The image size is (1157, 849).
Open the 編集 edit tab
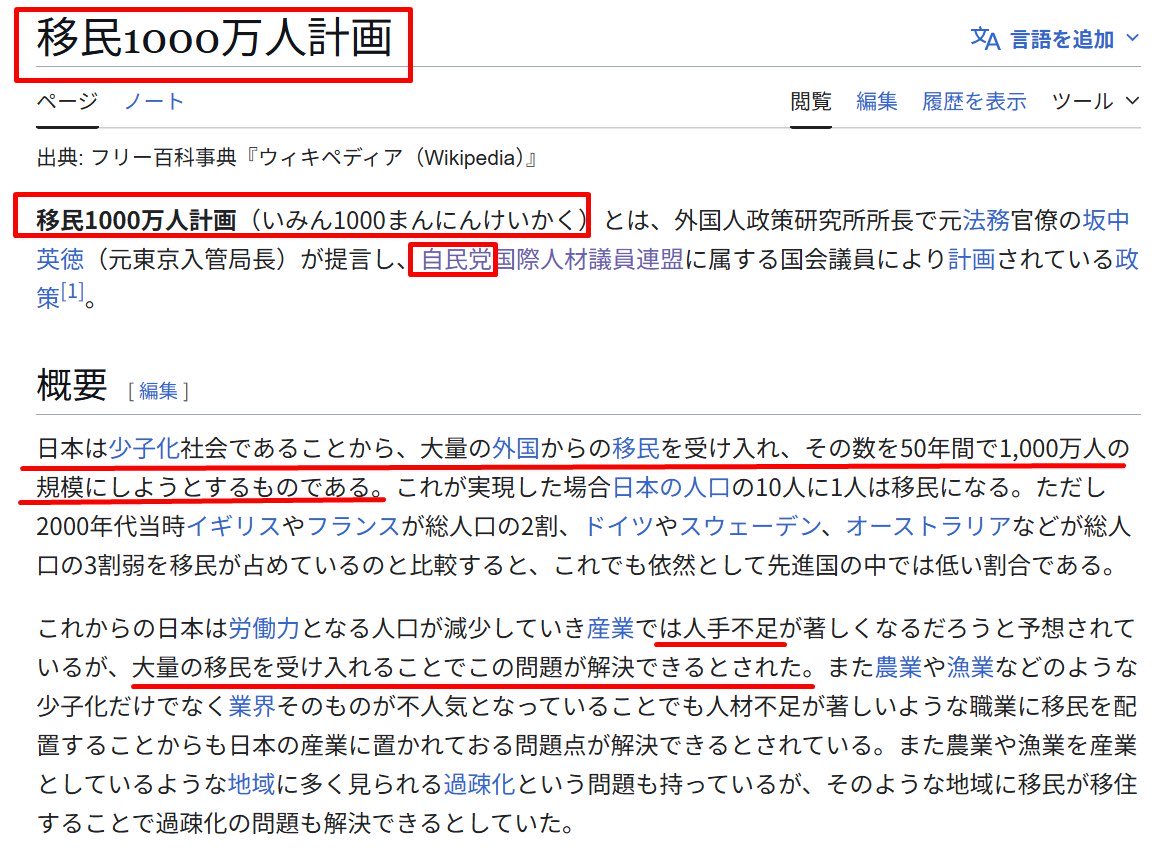[876, 101]
